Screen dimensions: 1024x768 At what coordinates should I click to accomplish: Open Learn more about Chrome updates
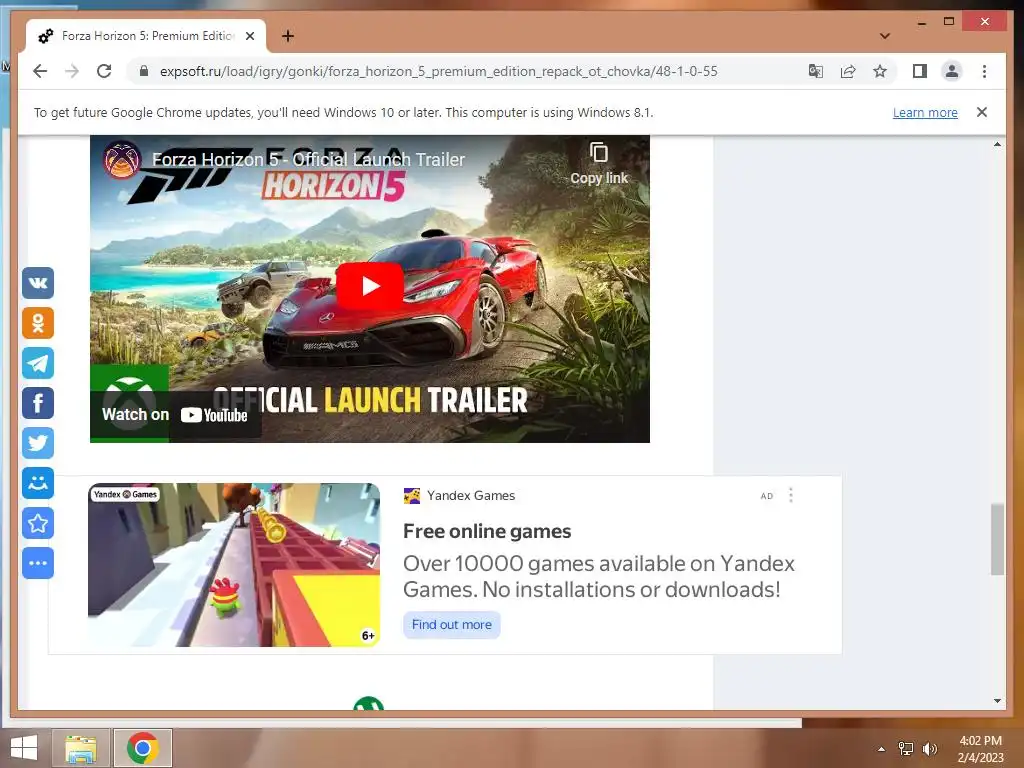tap(925, 112)
